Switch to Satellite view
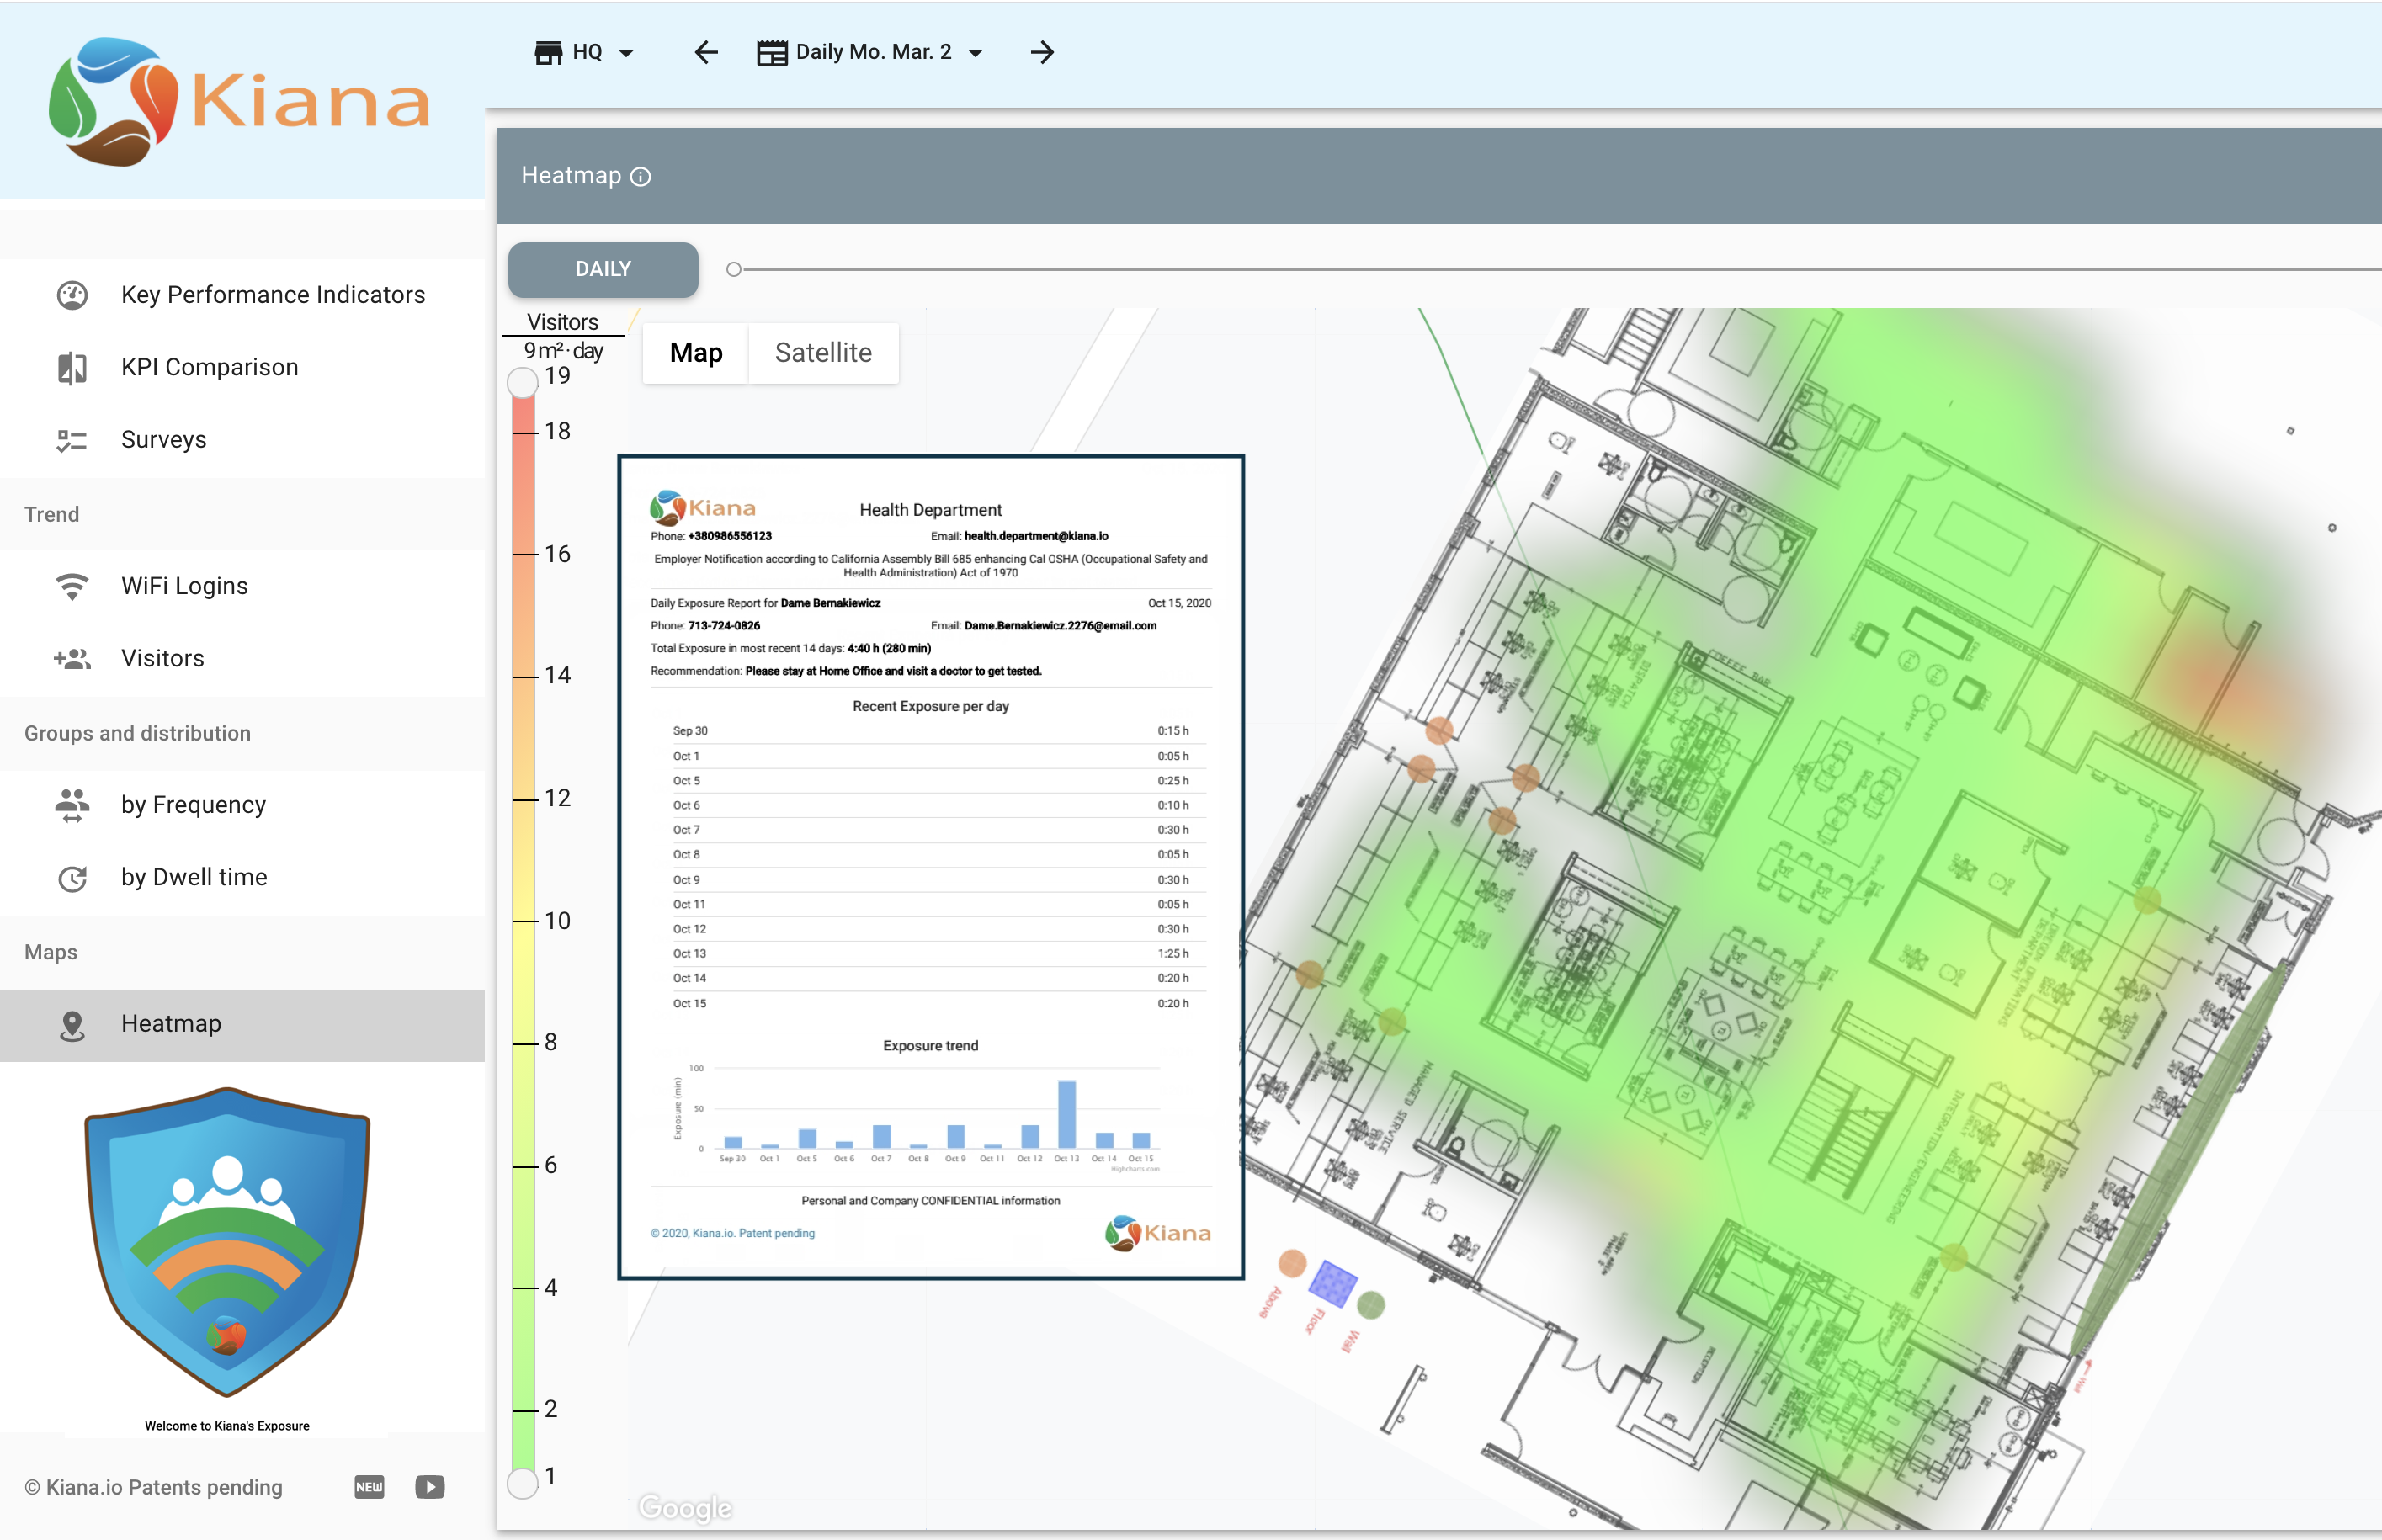The height and width of the screenshot is (1540, 2382). point(823,352)
